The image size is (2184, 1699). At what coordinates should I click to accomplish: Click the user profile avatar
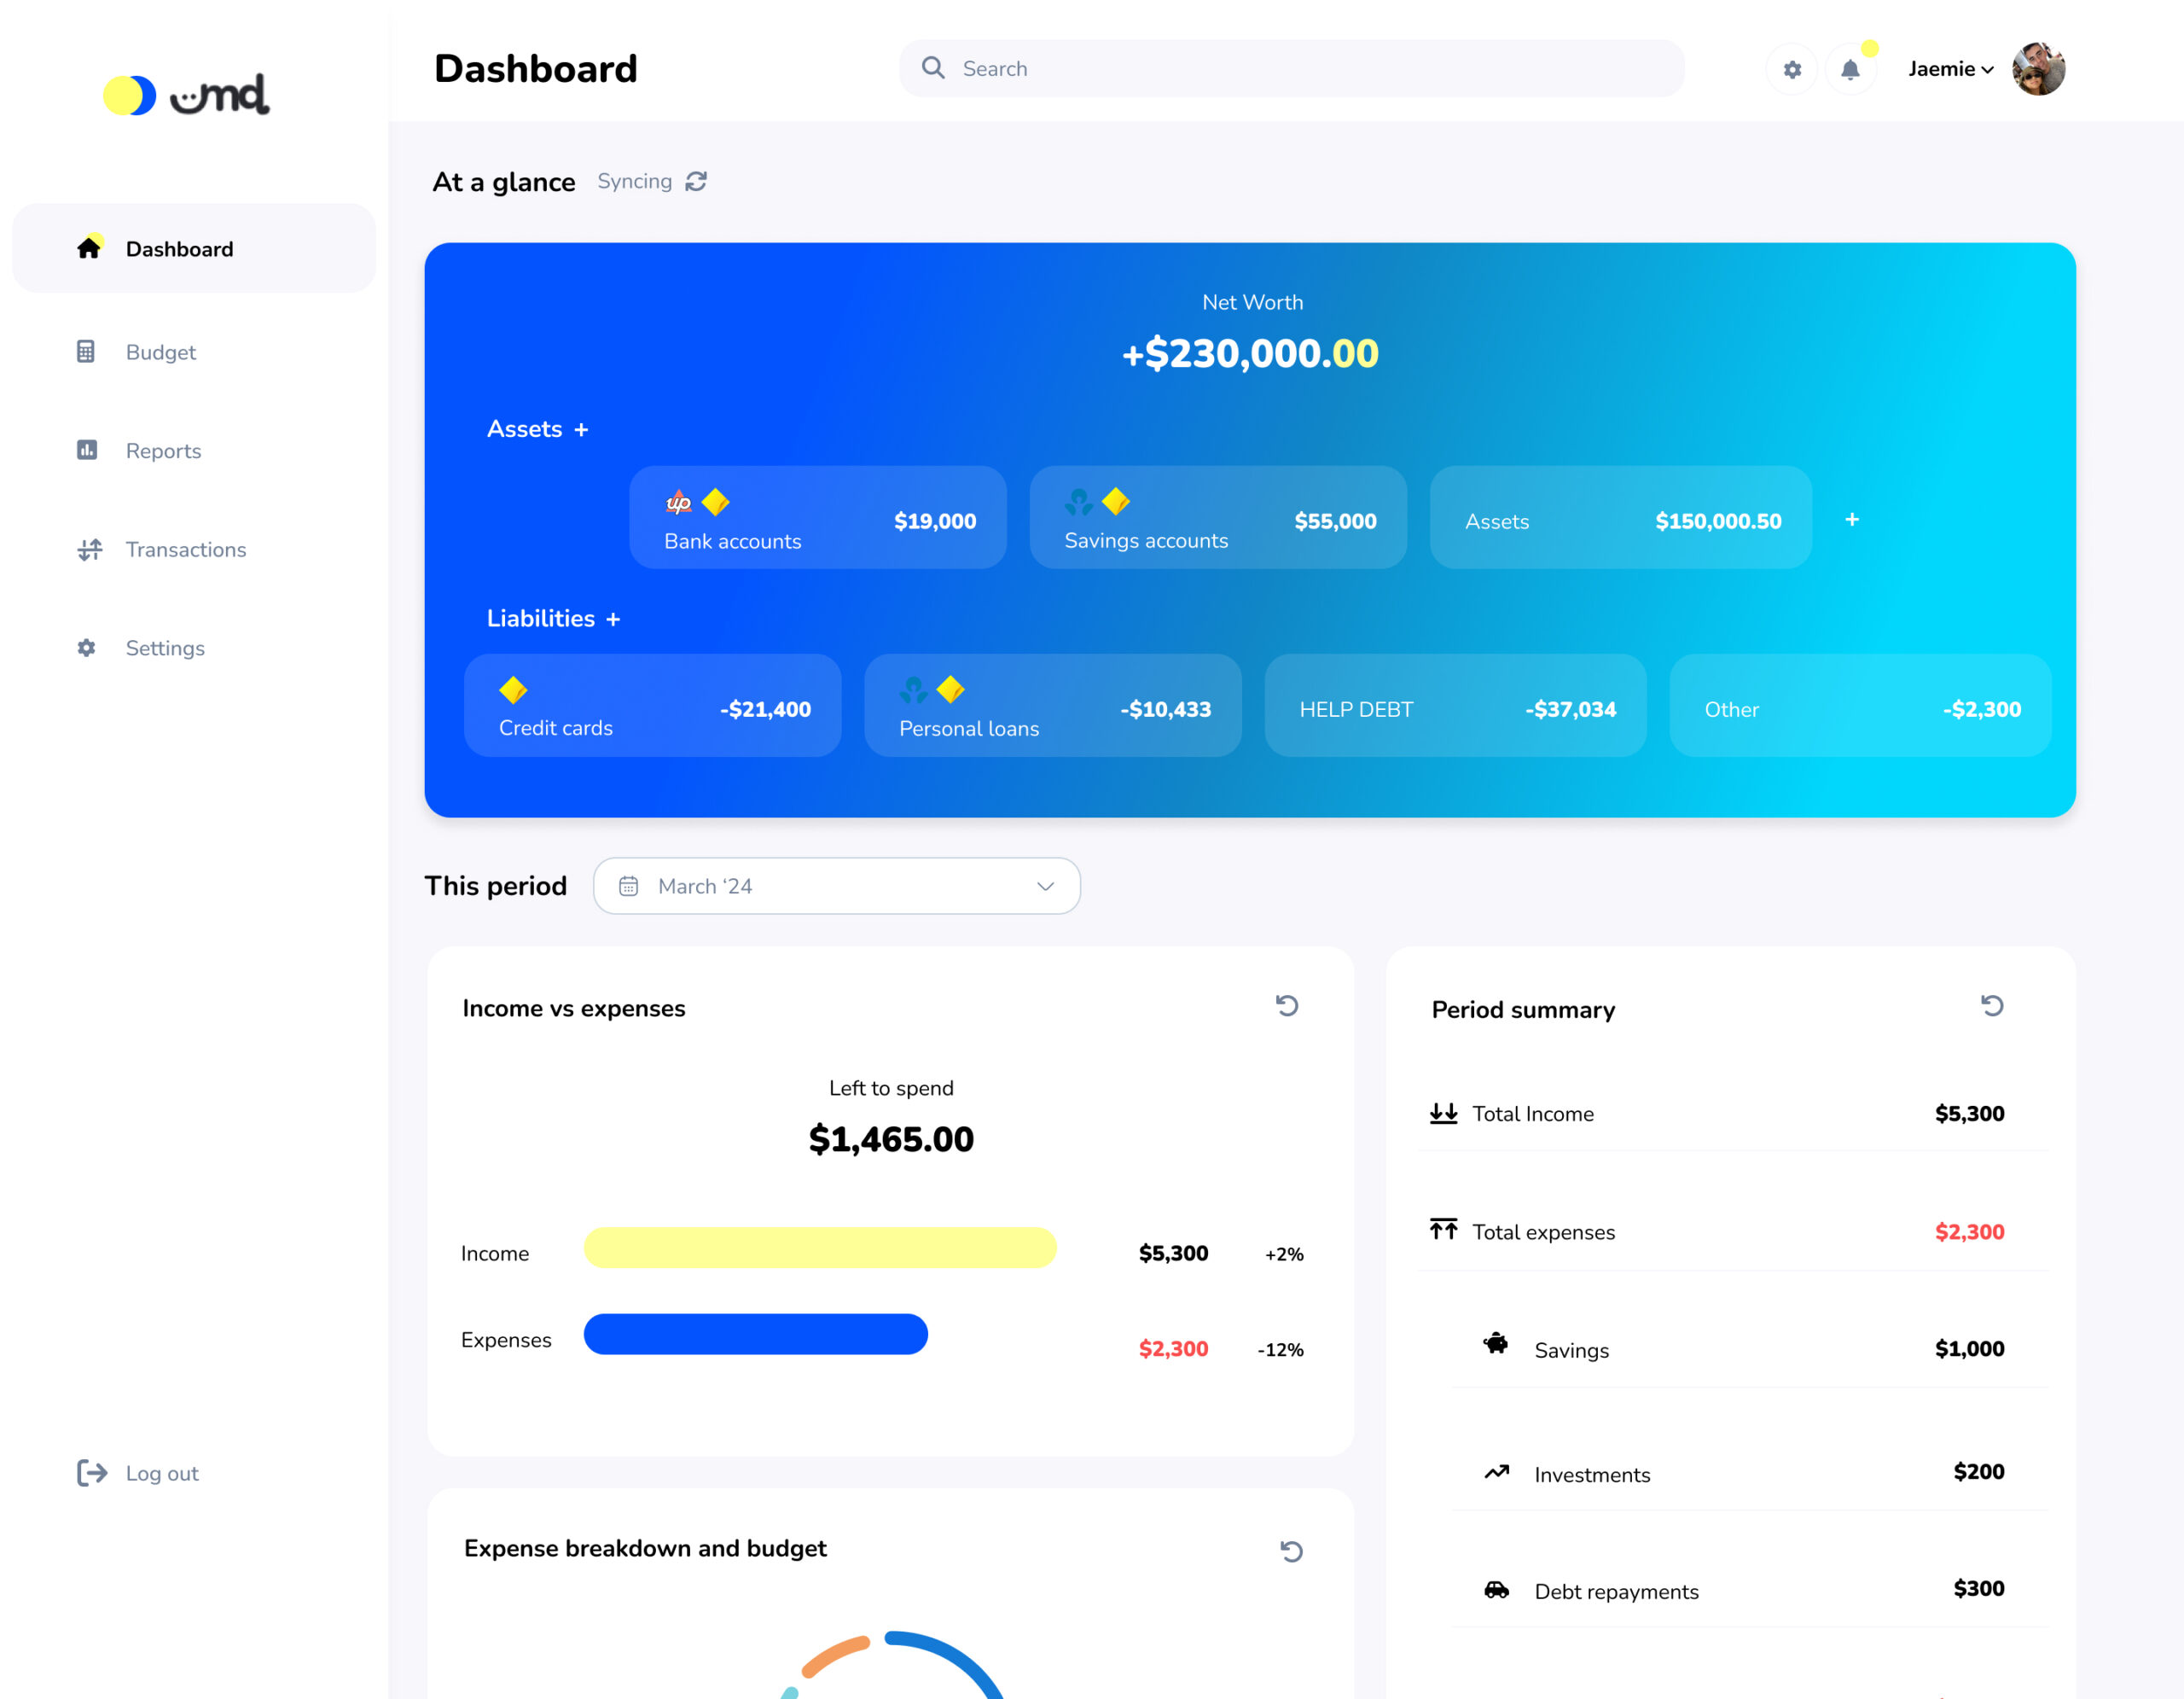point(2038,69)
